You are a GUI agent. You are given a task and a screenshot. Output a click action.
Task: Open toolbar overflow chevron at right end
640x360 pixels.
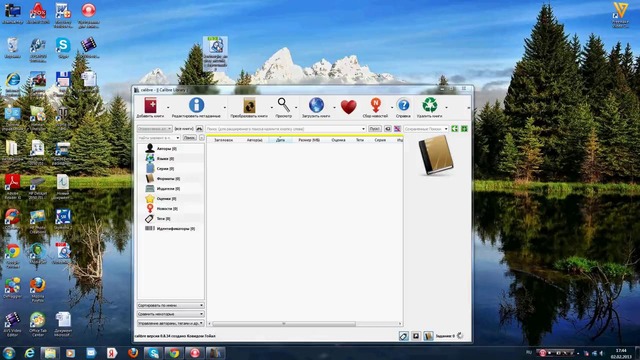coord(469,108)
